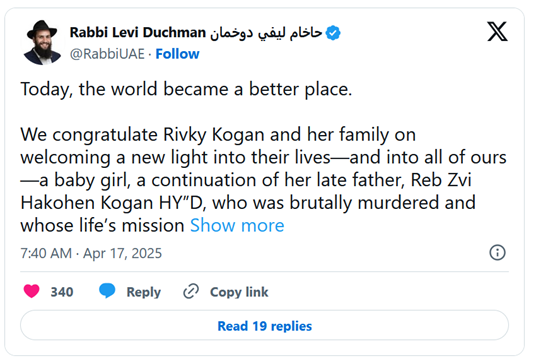Click the Rabbi Levi Duchman display name
The height and width of the screenshot is (361, 536).
[x=138, y=33]
